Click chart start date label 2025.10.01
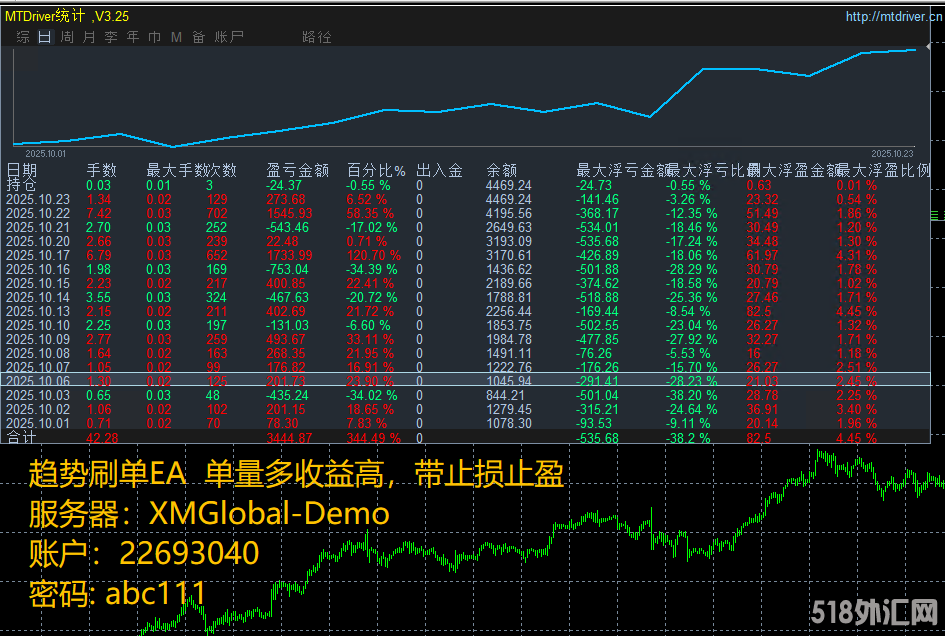Screen dimensions: 945x636 [x=46, y=154]
